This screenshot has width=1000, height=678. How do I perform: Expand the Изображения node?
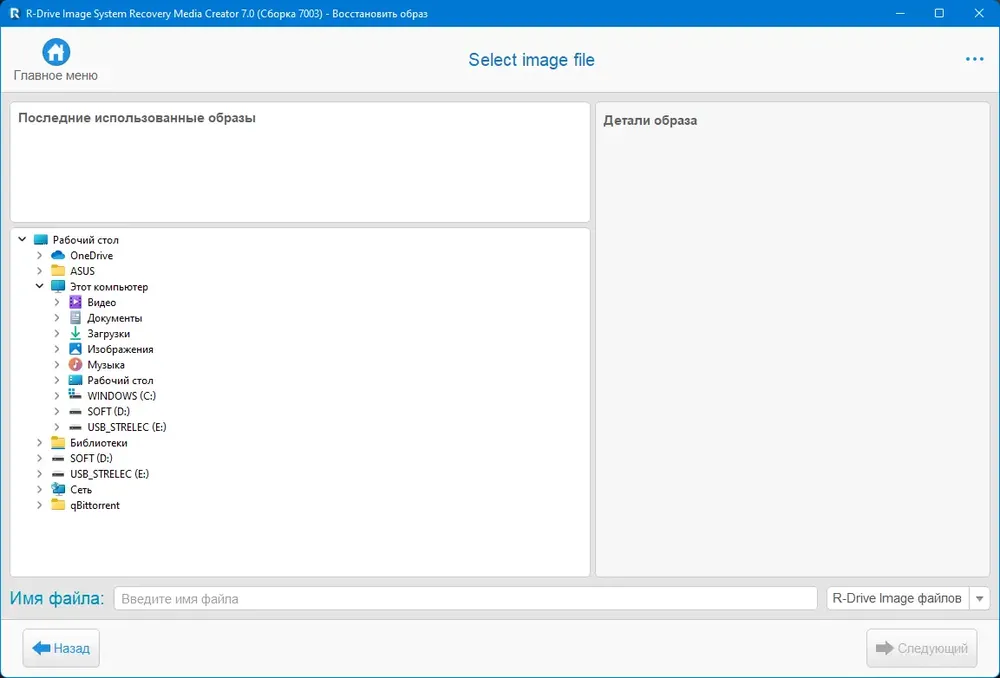(x=57, y=349)
